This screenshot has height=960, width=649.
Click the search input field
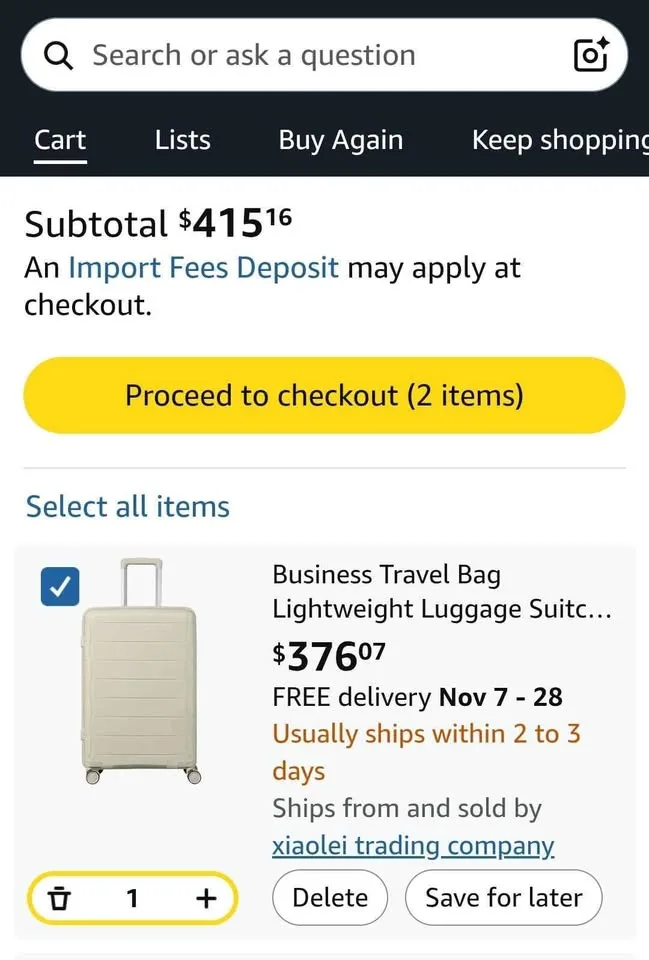(300, 55)
